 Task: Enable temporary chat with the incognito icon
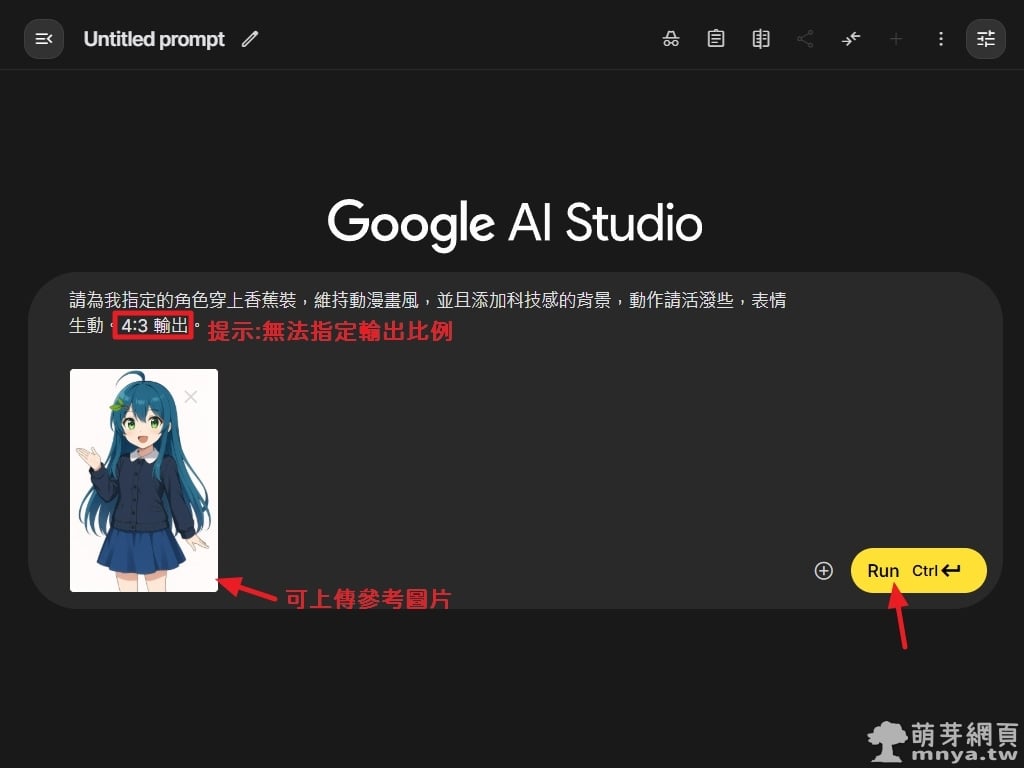click(671, 39)
